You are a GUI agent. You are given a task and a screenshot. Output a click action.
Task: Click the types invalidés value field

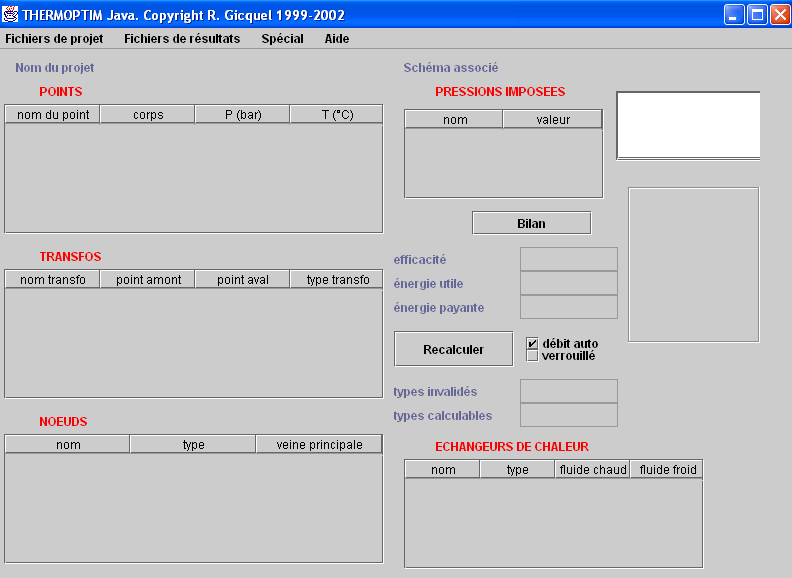569,392
